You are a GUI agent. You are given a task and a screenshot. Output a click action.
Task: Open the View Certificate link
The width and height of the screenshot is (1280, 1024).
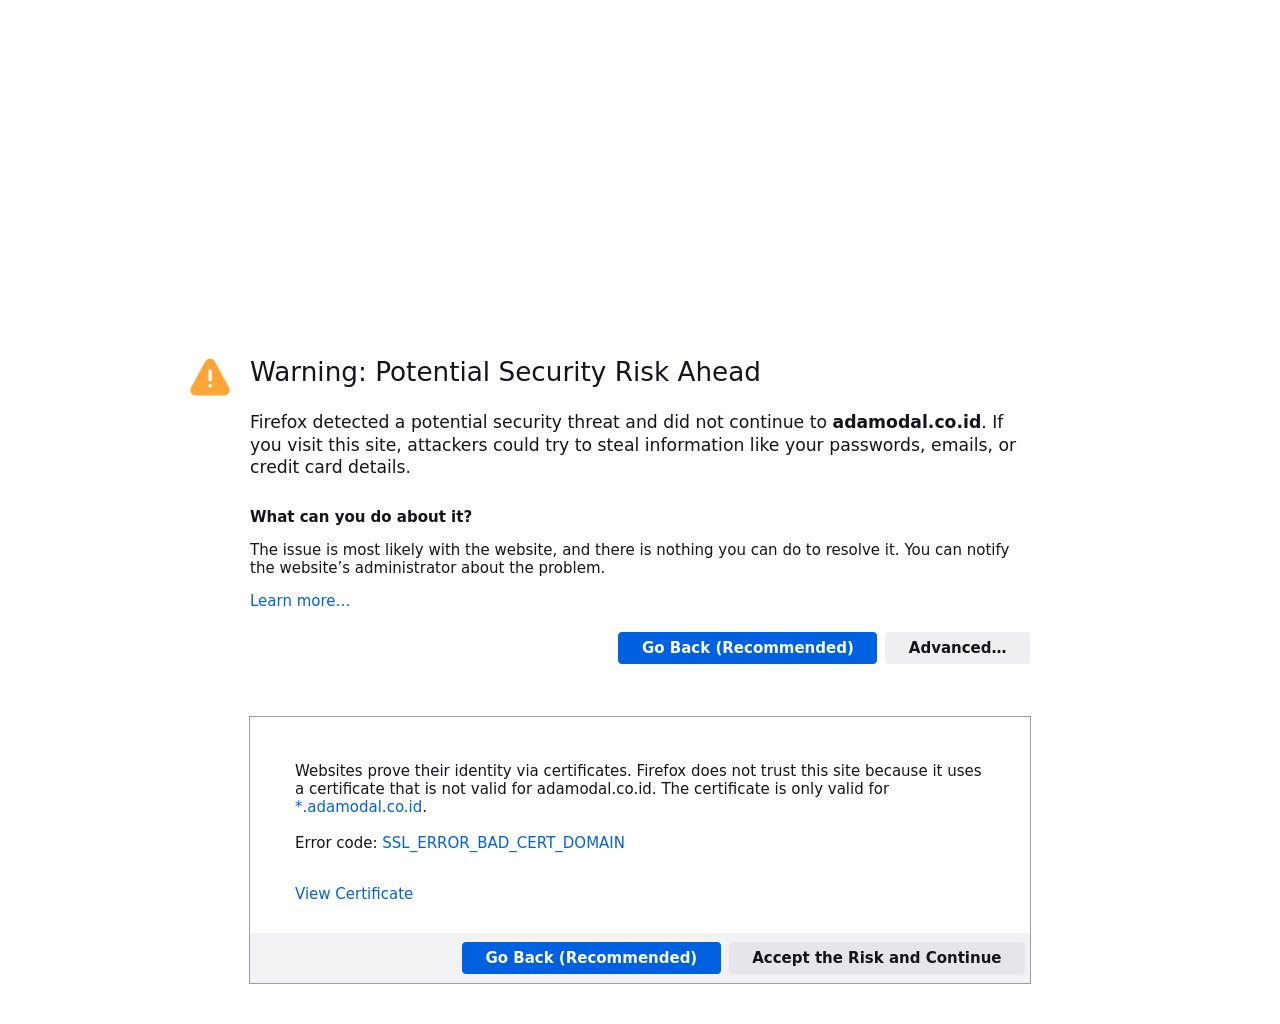tap(354, 894)
